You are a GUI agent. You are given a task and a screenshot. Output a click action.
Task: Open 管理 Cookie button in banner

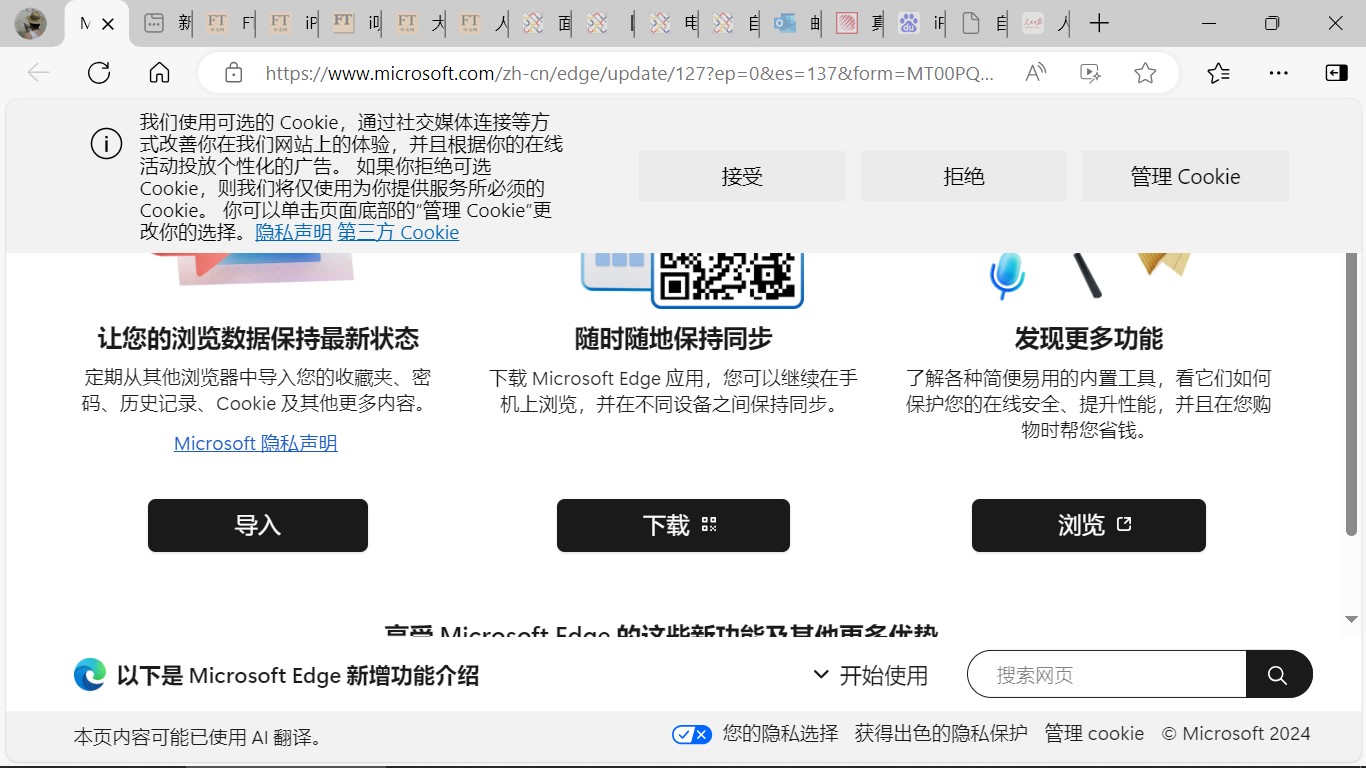(1185, 176)
